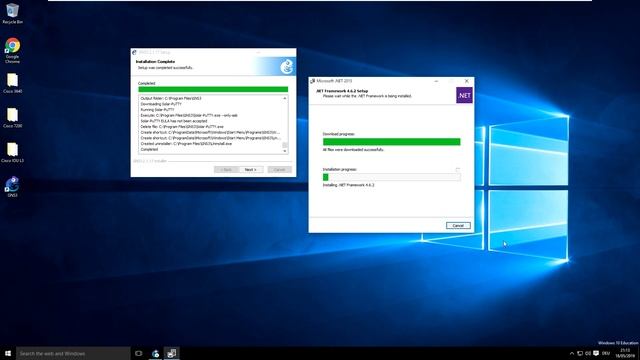Click the purple .NET logo

coord(464,95)
